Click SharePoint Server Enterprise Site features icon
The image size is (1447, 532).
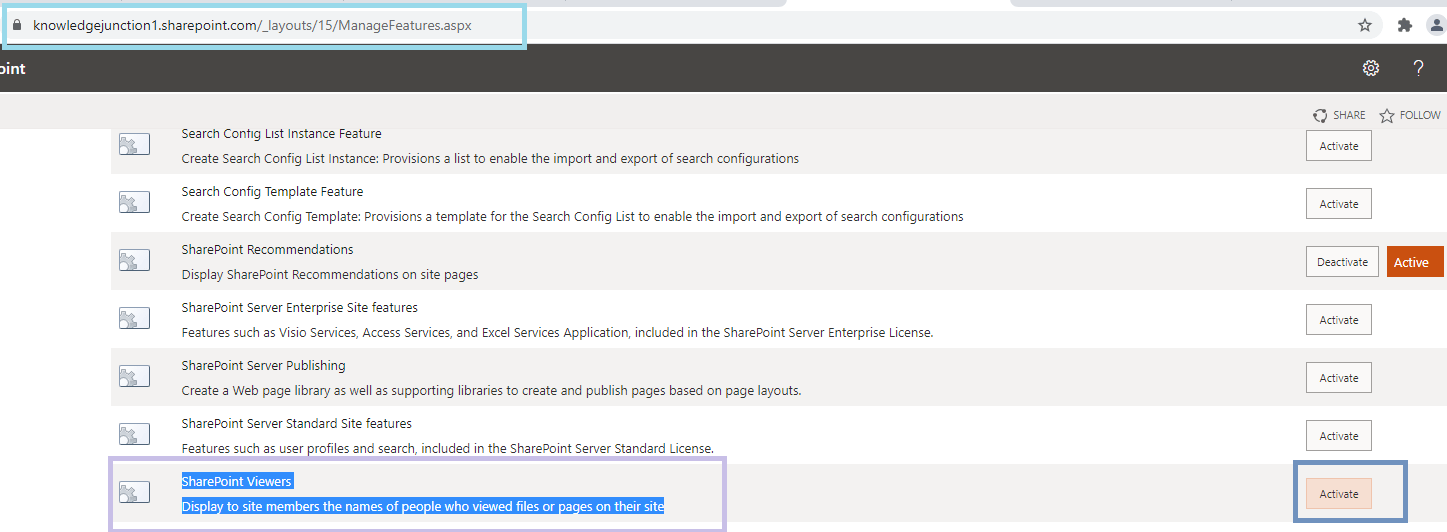tap(134, 319)
